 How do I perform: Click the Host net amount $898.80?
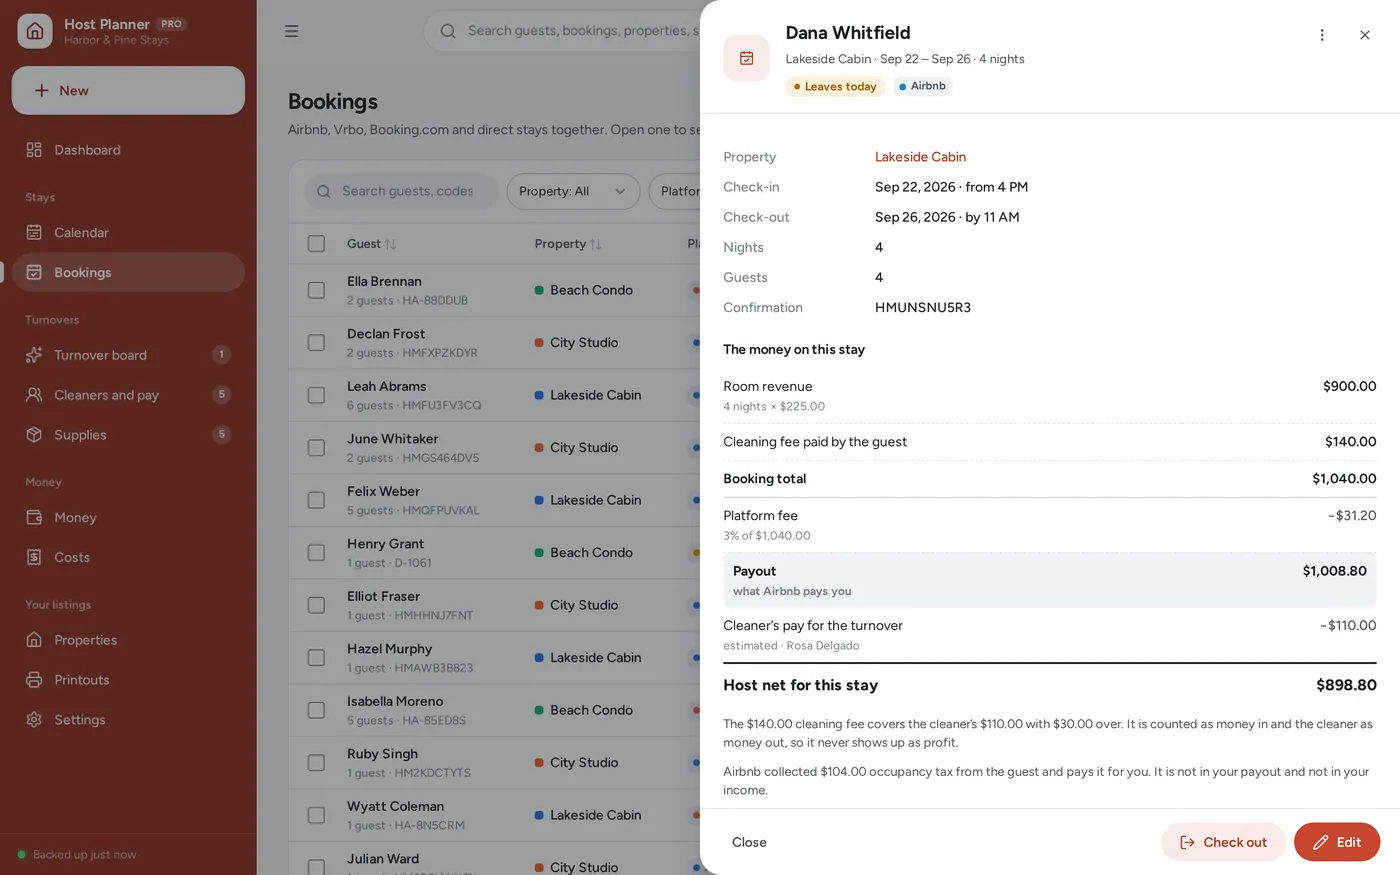(x=1346, y=685)
